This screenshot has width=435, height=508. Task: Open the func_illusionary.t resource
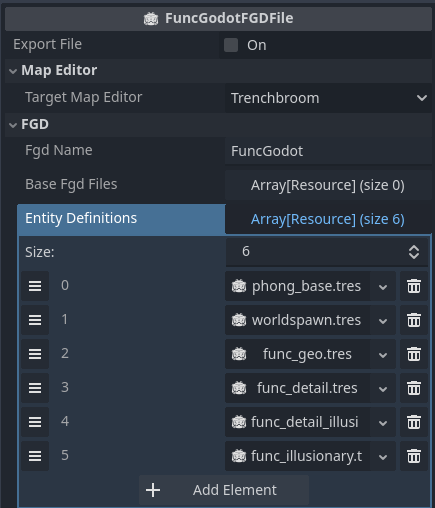(x=297, y=456)
